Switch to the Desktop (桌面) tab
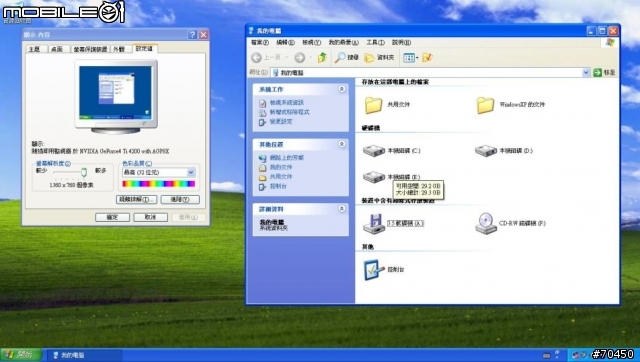The image size is (640, 362). 57,49
